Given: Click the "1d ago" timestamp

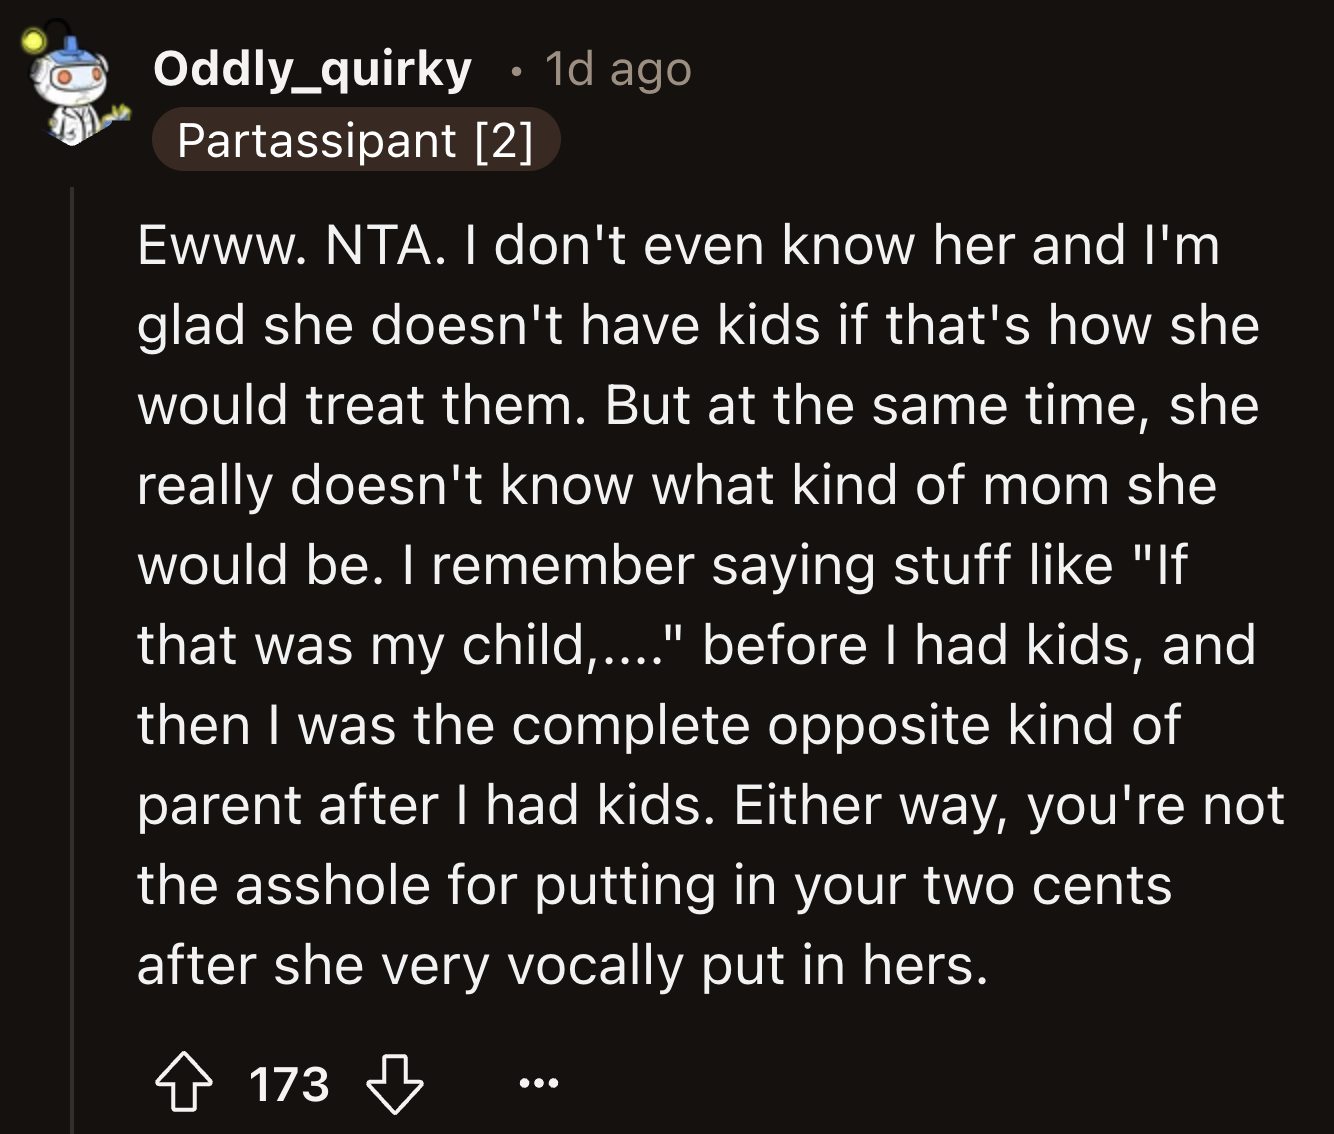Looking at the screenshot, I should tap(618, 70).
